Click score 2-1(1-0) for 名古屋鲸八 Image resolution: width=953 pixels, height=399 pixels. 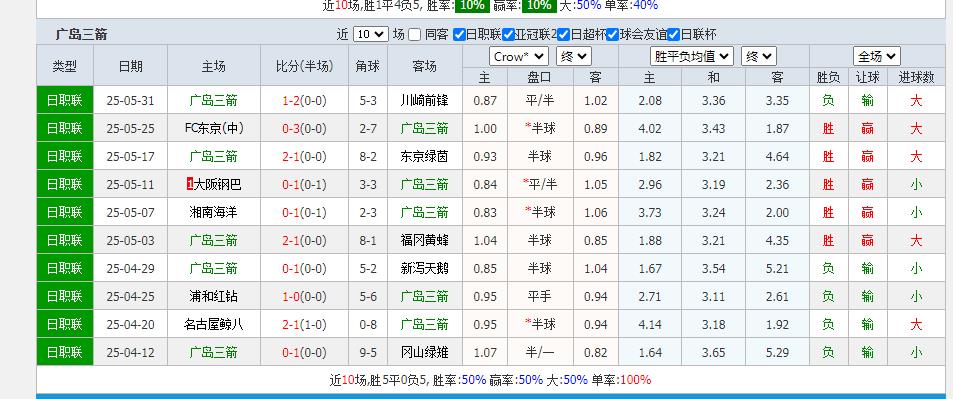(304, 324)
